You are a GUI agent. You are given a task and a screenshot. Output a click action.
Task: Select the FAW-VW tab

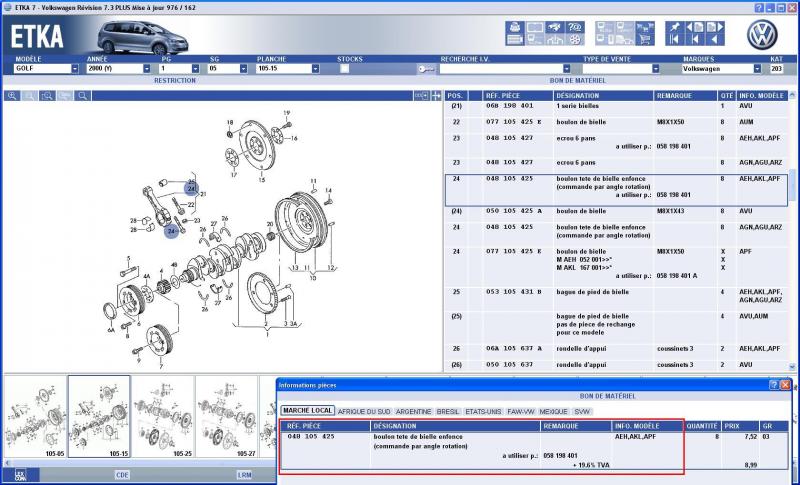coord(520,412)
